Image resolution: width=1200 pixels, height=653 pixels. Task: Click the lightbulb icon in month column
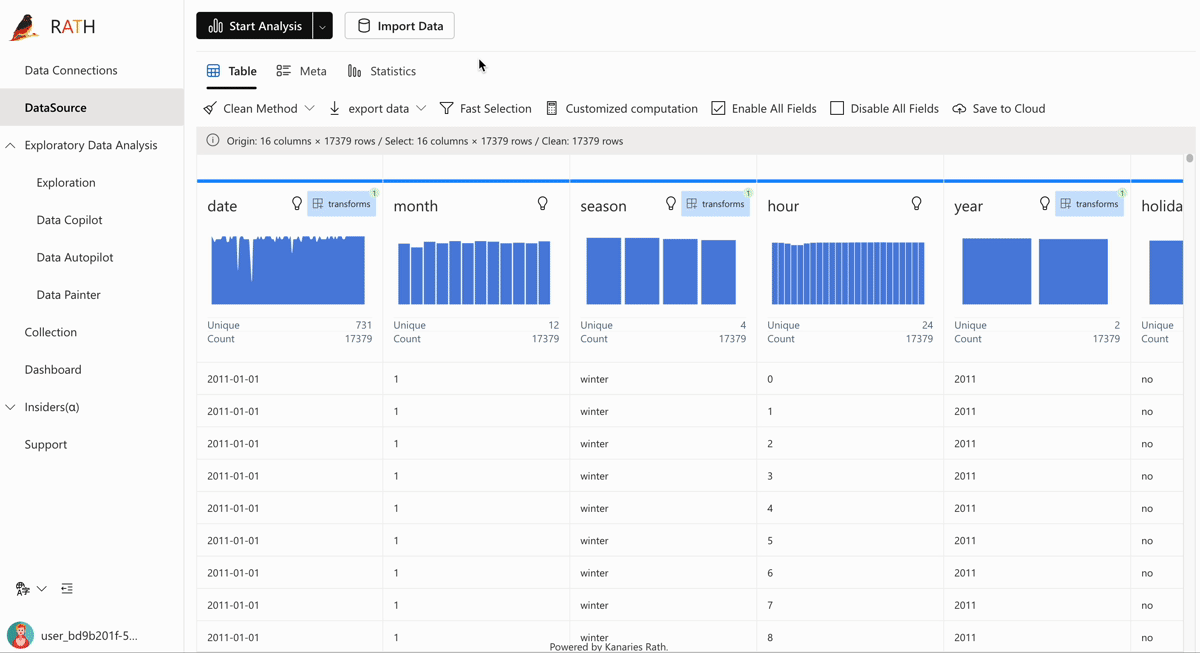[x=542, y=204]
